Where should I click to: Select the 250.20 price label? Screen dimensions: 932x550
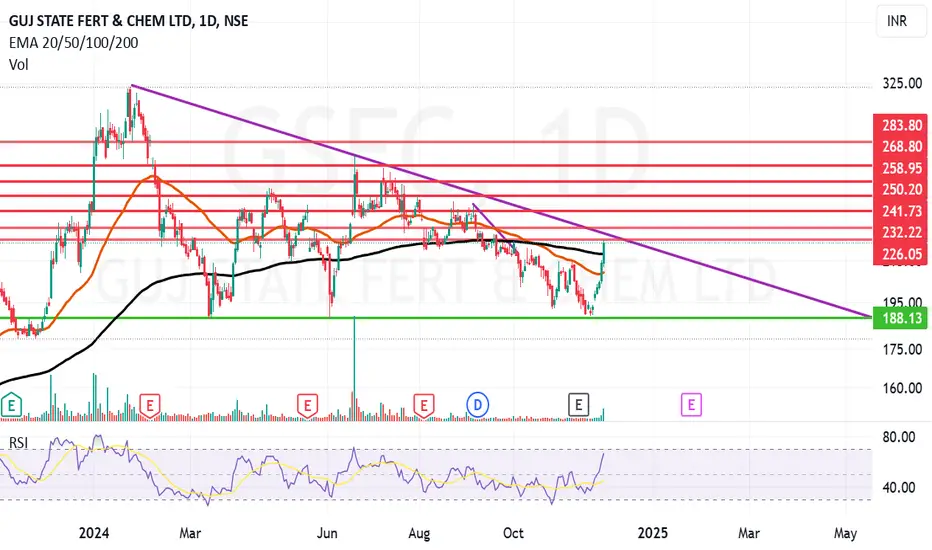click(x=901, y=190)
